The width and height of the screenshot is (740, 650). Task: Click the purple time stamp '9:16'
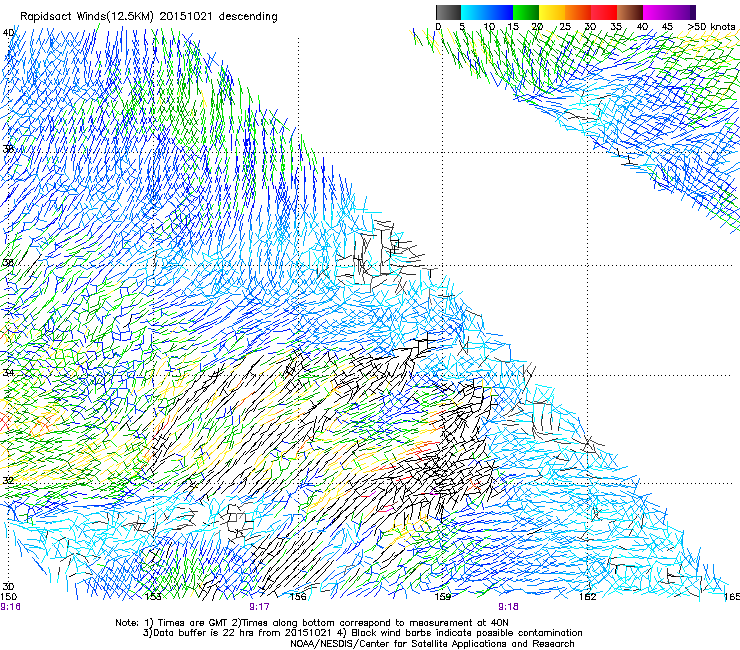point(10,607)
